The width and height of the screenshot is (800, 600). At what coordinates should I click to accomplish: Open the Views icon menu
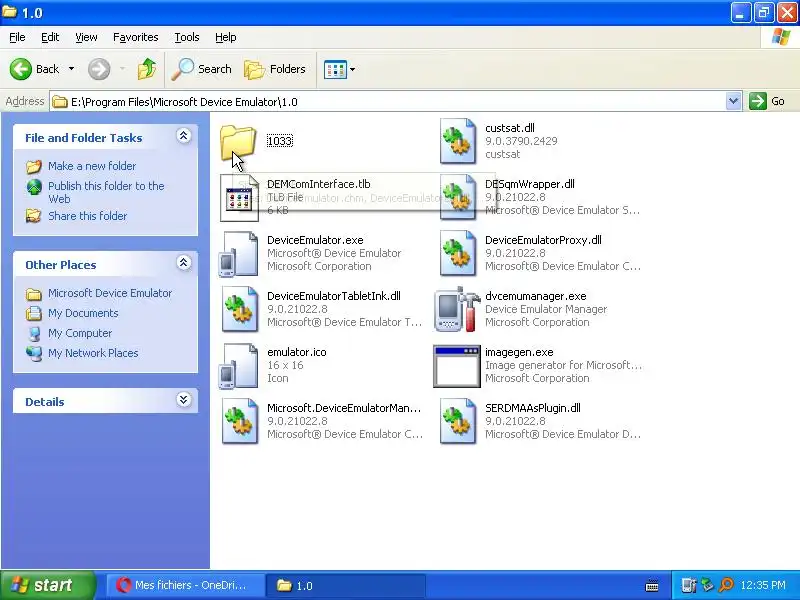point(340,69)
